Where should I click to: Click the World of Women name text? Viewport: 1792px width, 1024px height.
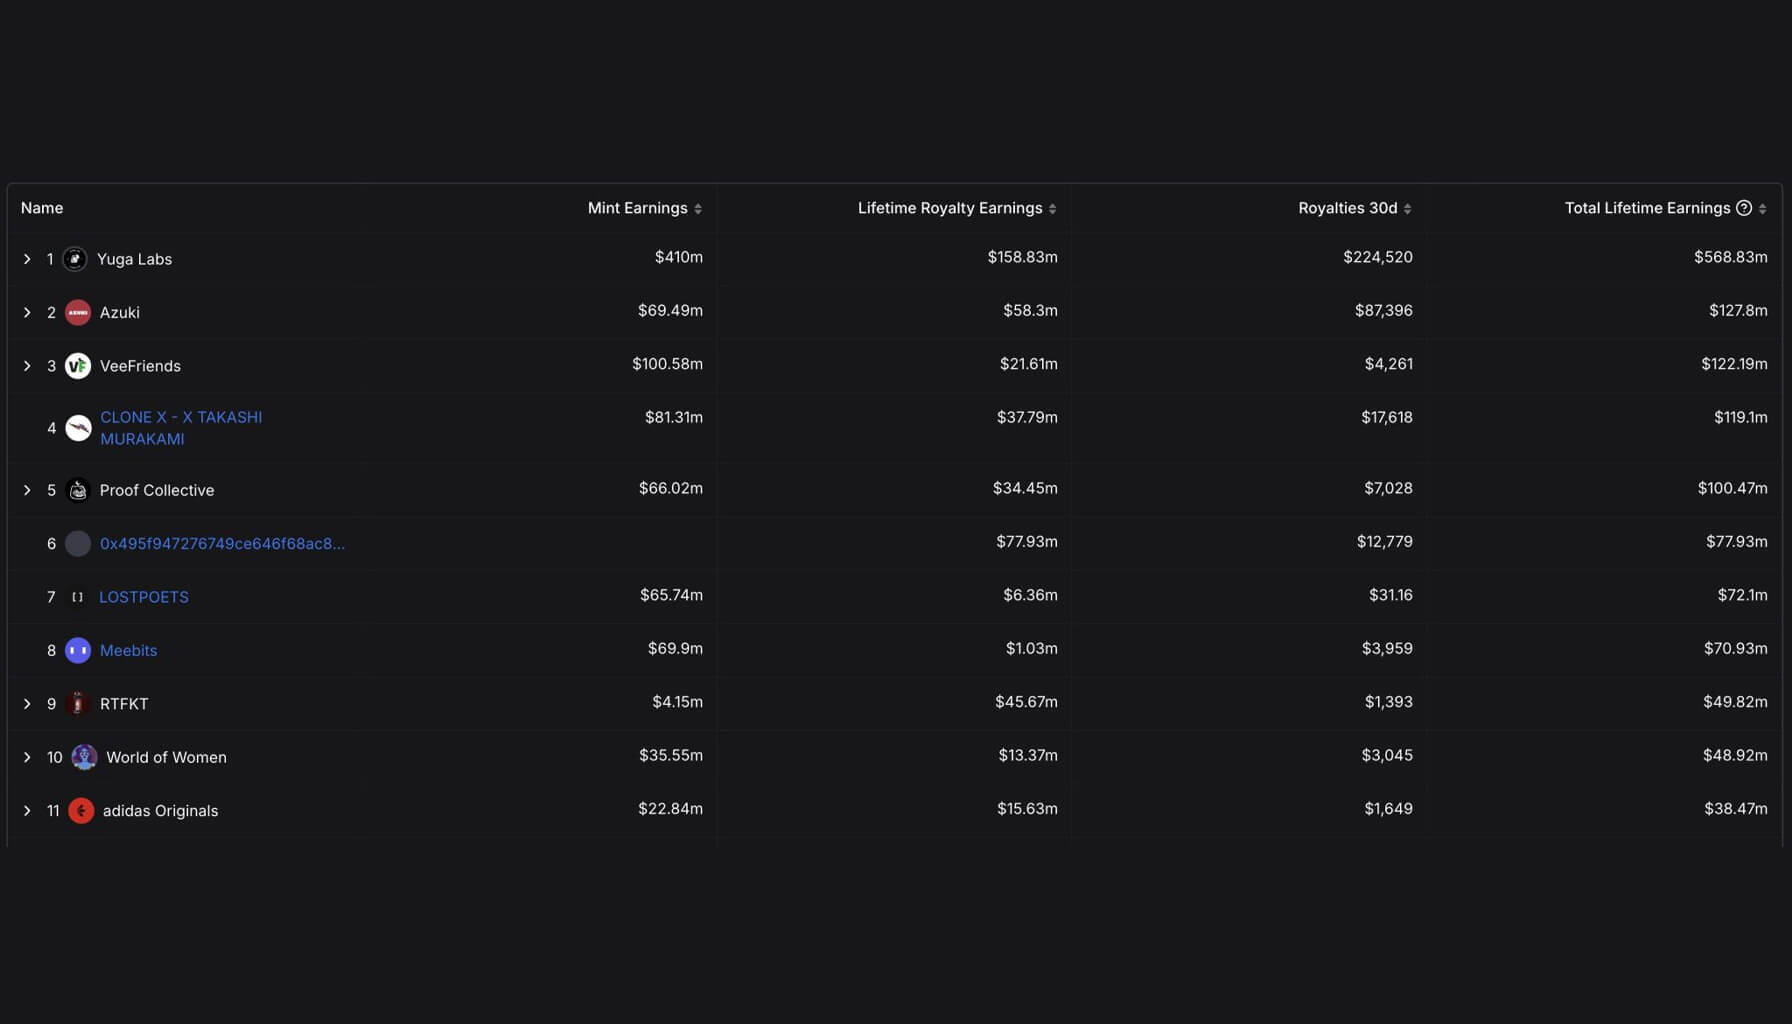pyautogui.click(x=166, y=757)
